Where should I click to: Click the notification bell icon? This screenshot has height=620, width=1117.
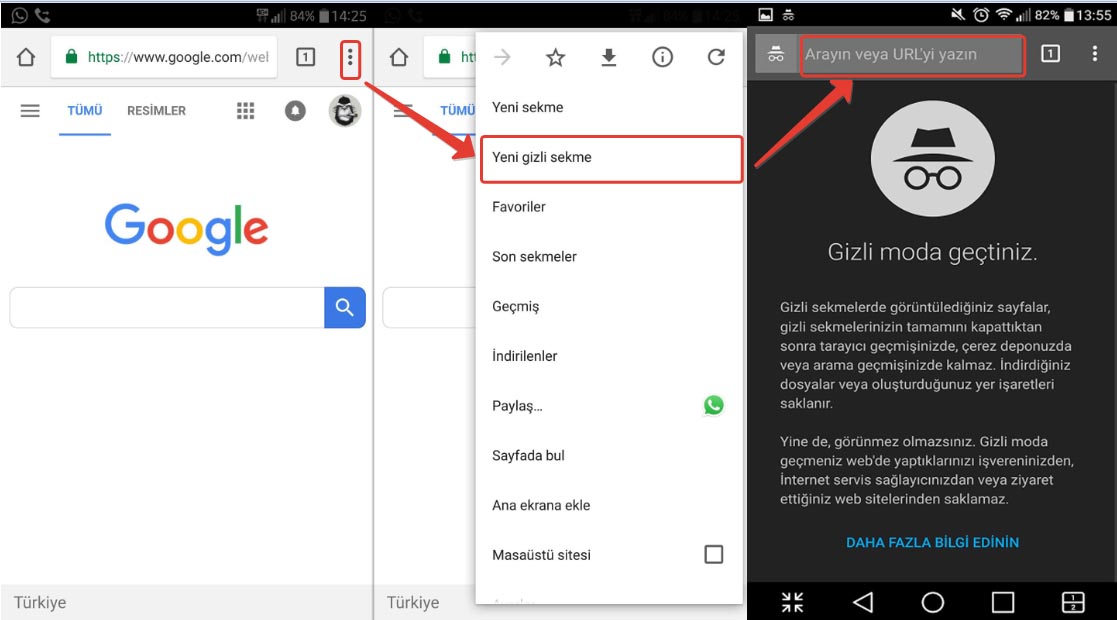[295, 111]
